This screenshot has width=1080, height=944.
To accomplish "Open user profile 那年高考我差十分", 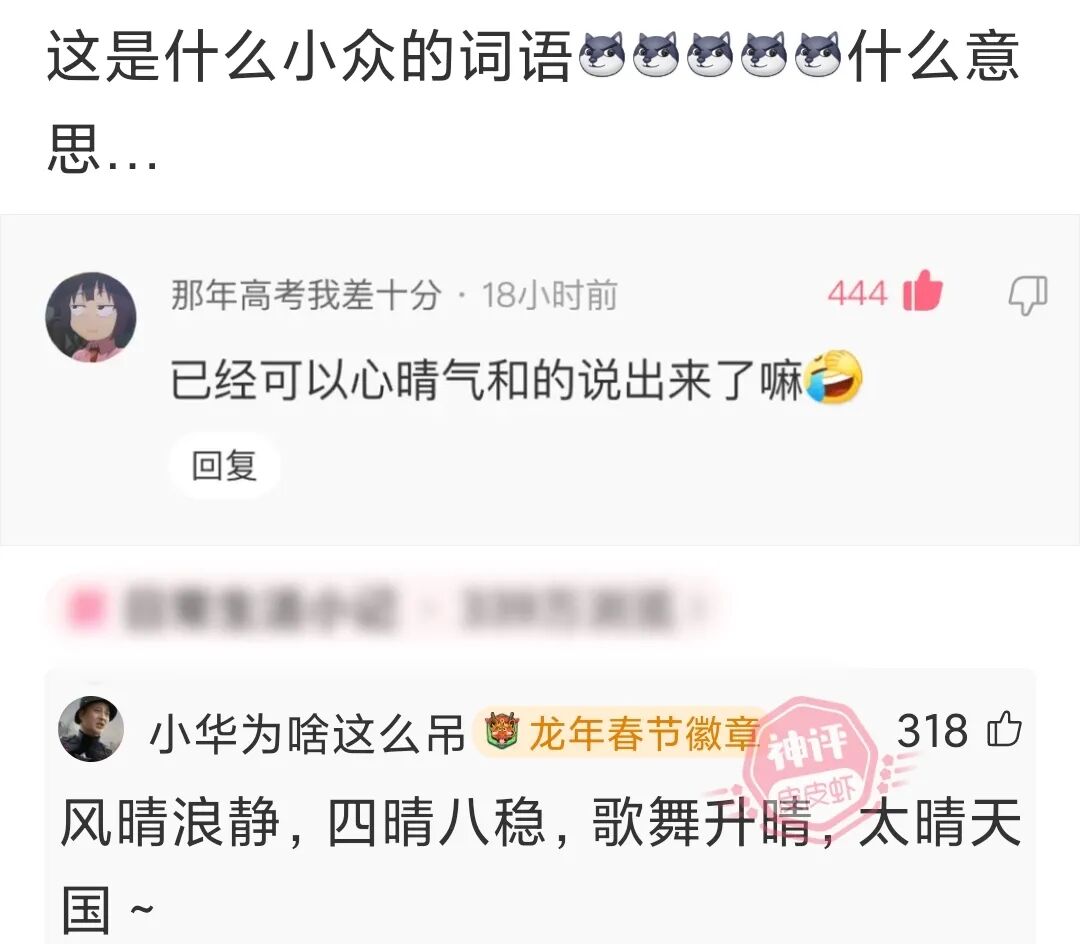I will (x=307, y=295).
